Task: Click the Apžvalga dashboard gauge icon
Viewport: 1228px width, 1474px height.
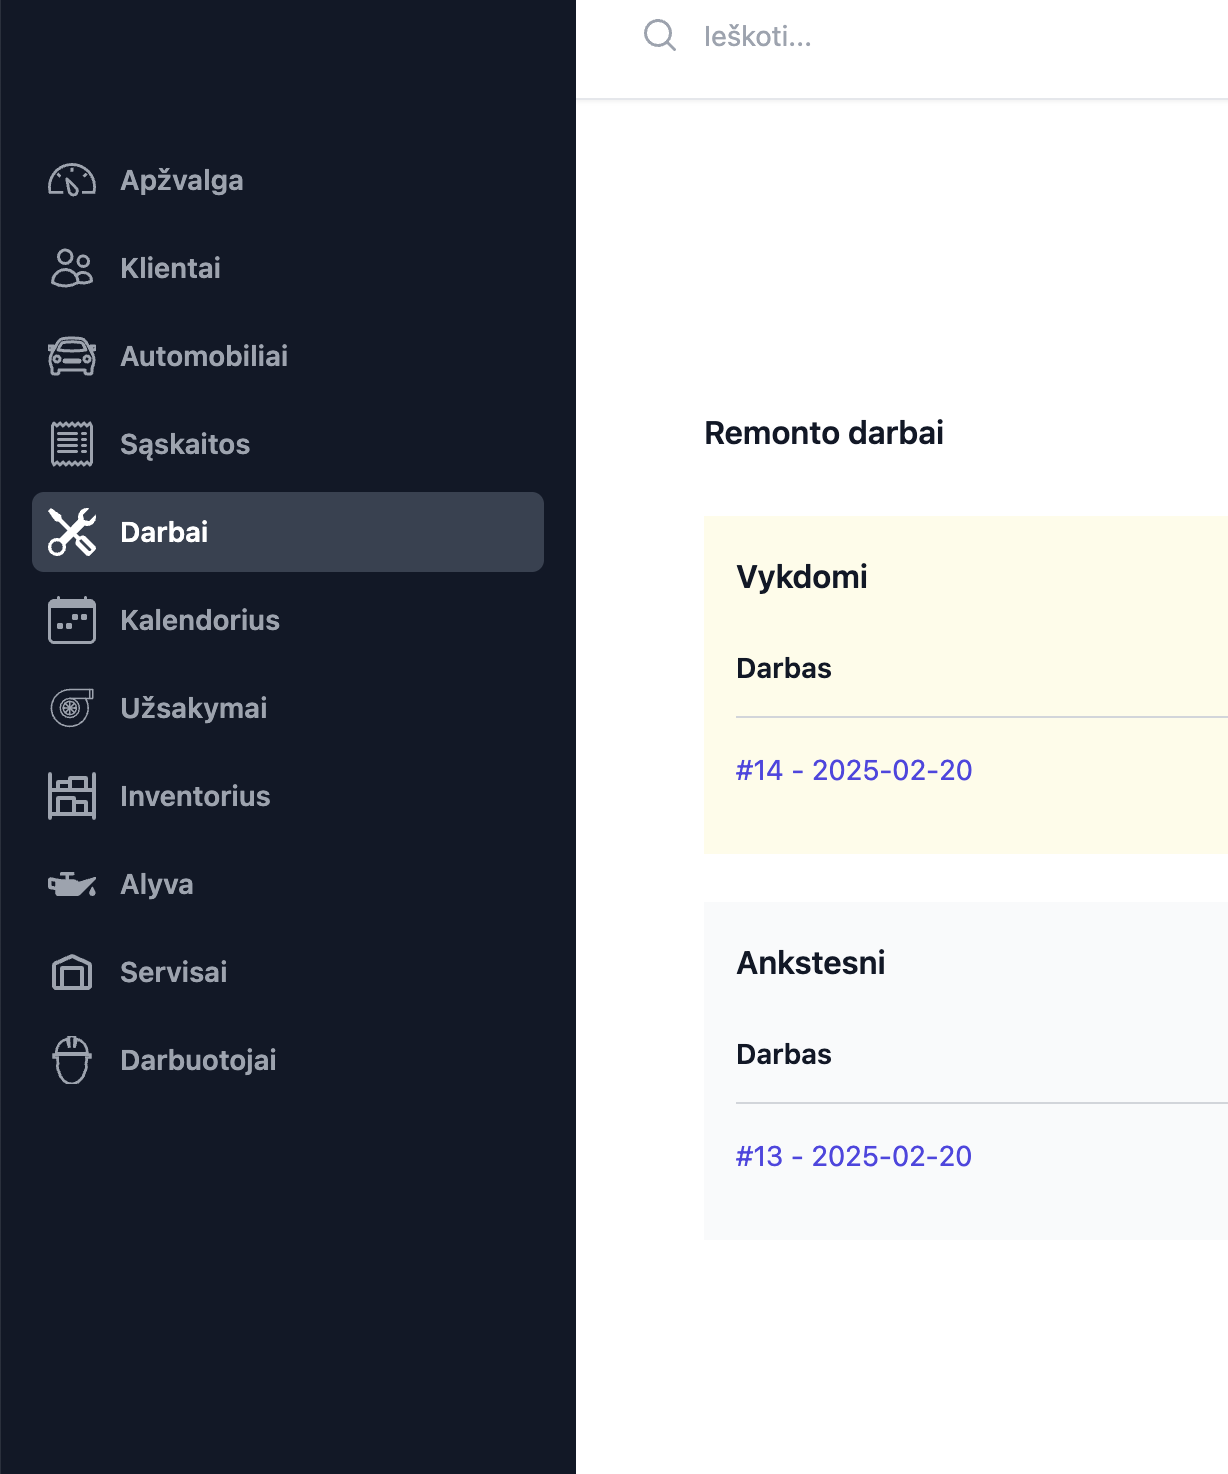Action: tap(71, 181)
